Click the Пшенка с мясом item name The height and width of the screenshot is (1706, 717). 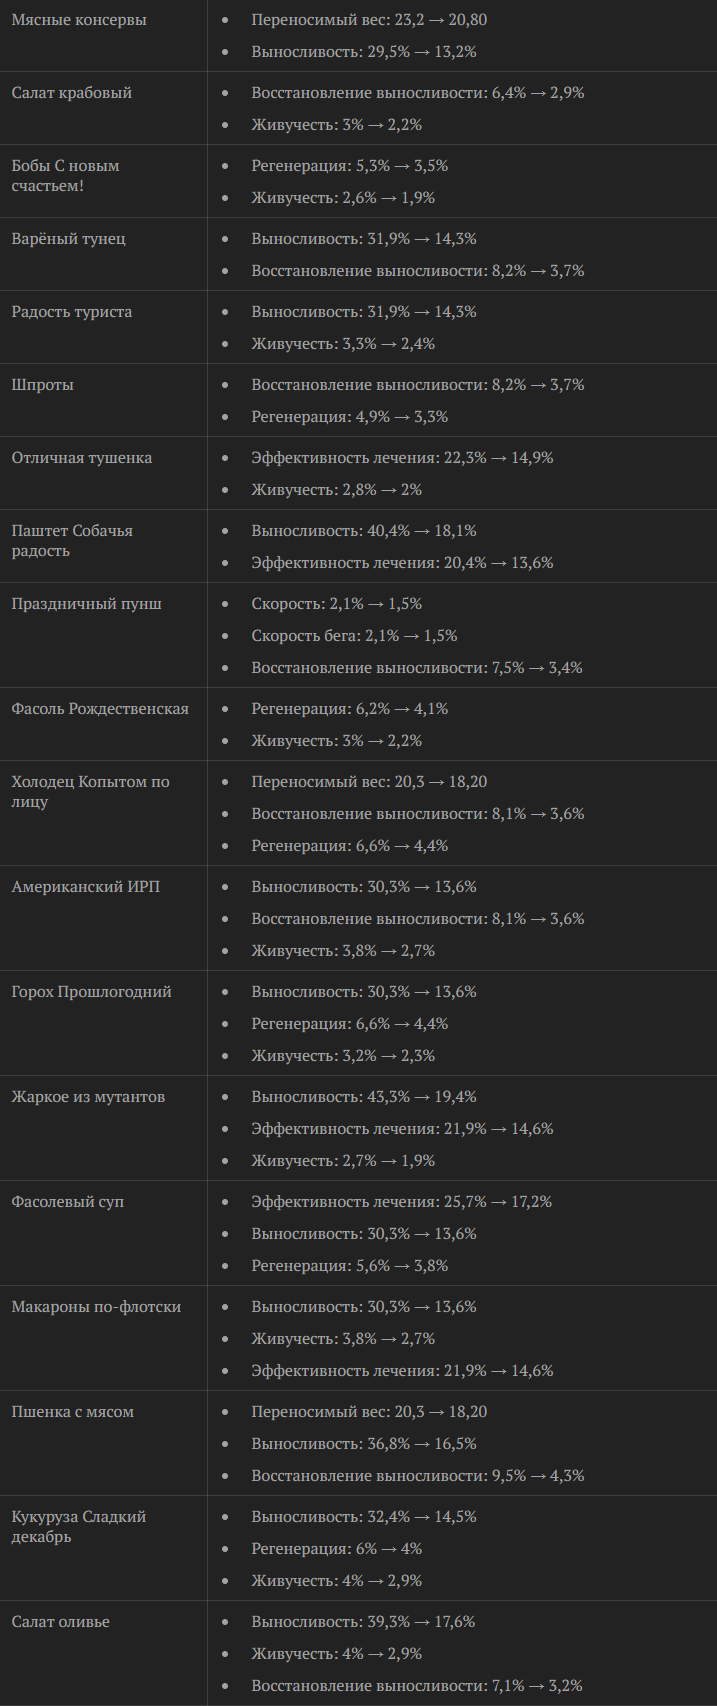(73, 1412)
